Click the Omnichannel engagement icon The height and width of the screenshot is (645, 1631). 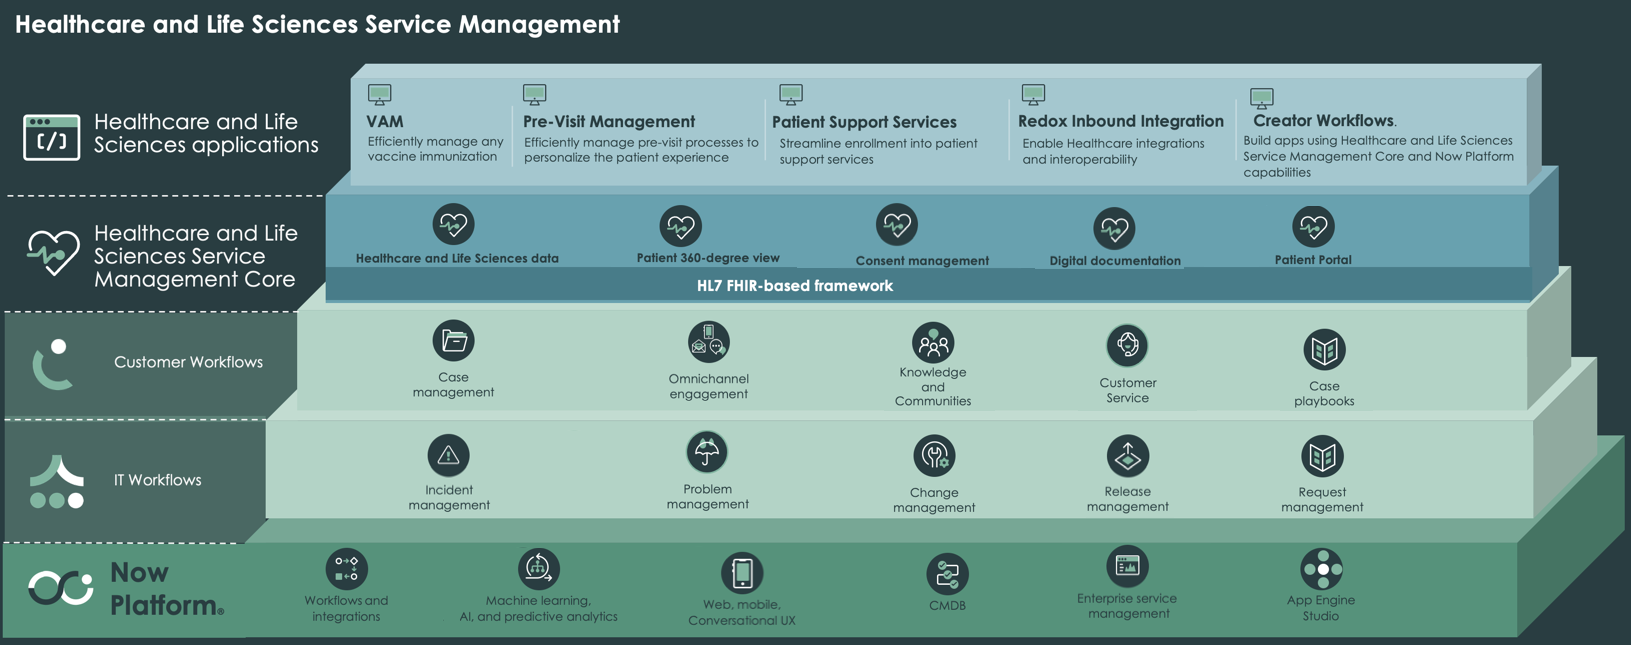708,342
